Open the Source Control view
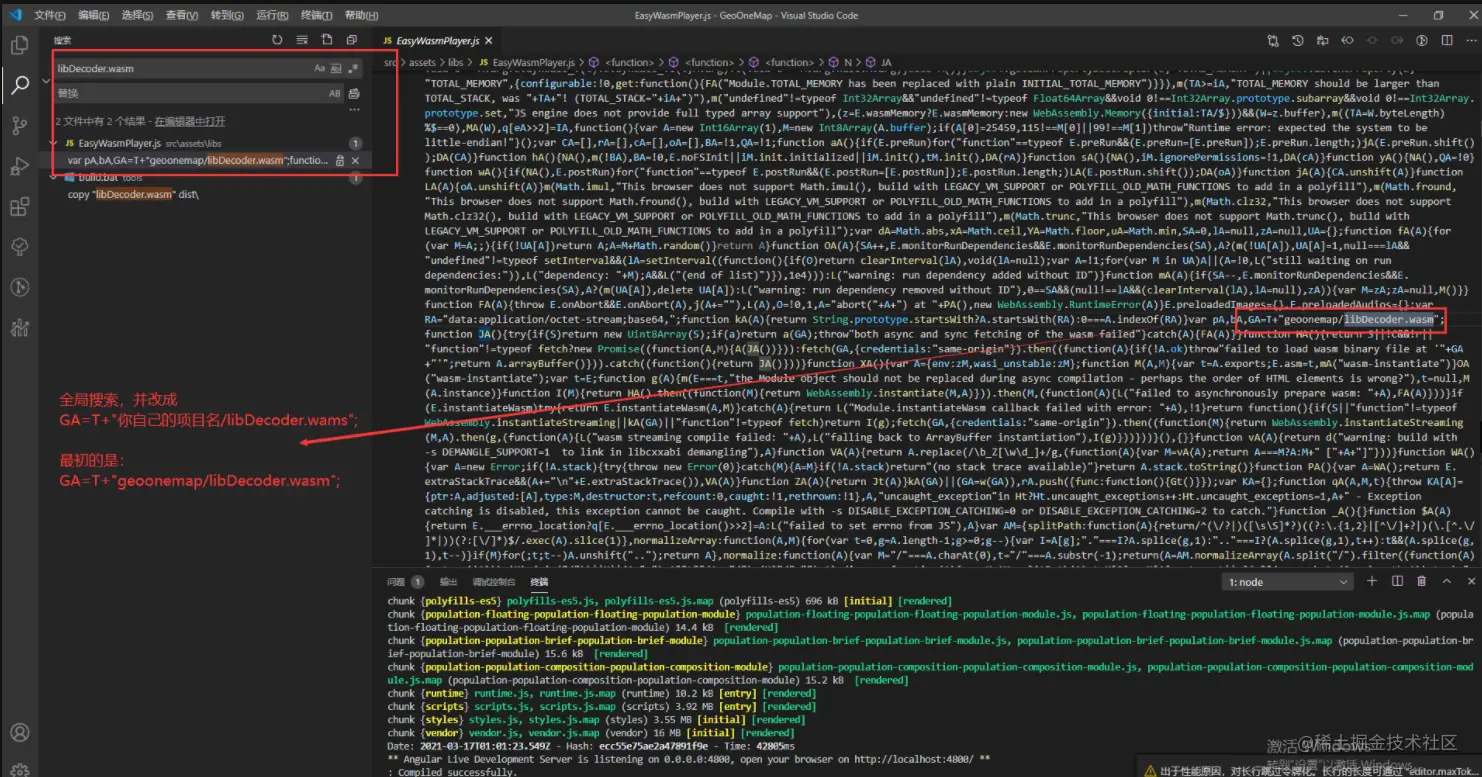Screen dimensions: 1482x777 point(19,126)
